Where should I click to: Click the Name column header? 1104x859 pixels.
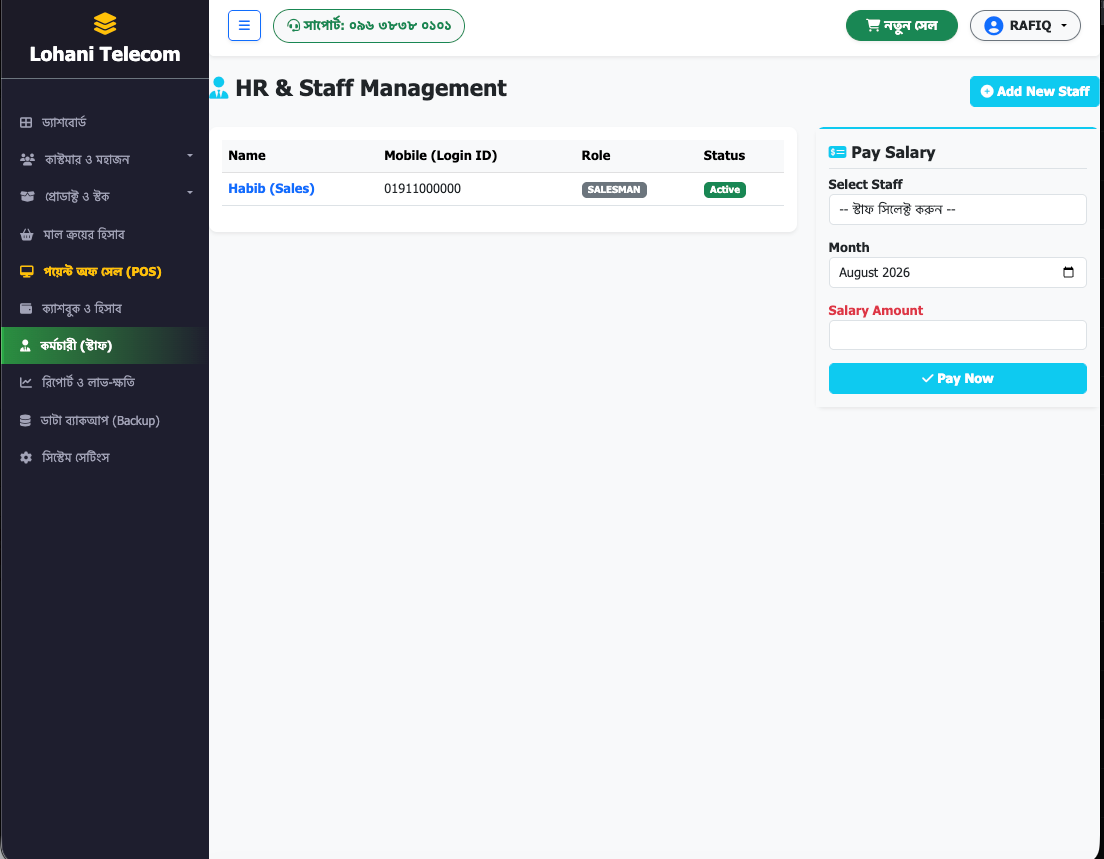pos(247,156)
